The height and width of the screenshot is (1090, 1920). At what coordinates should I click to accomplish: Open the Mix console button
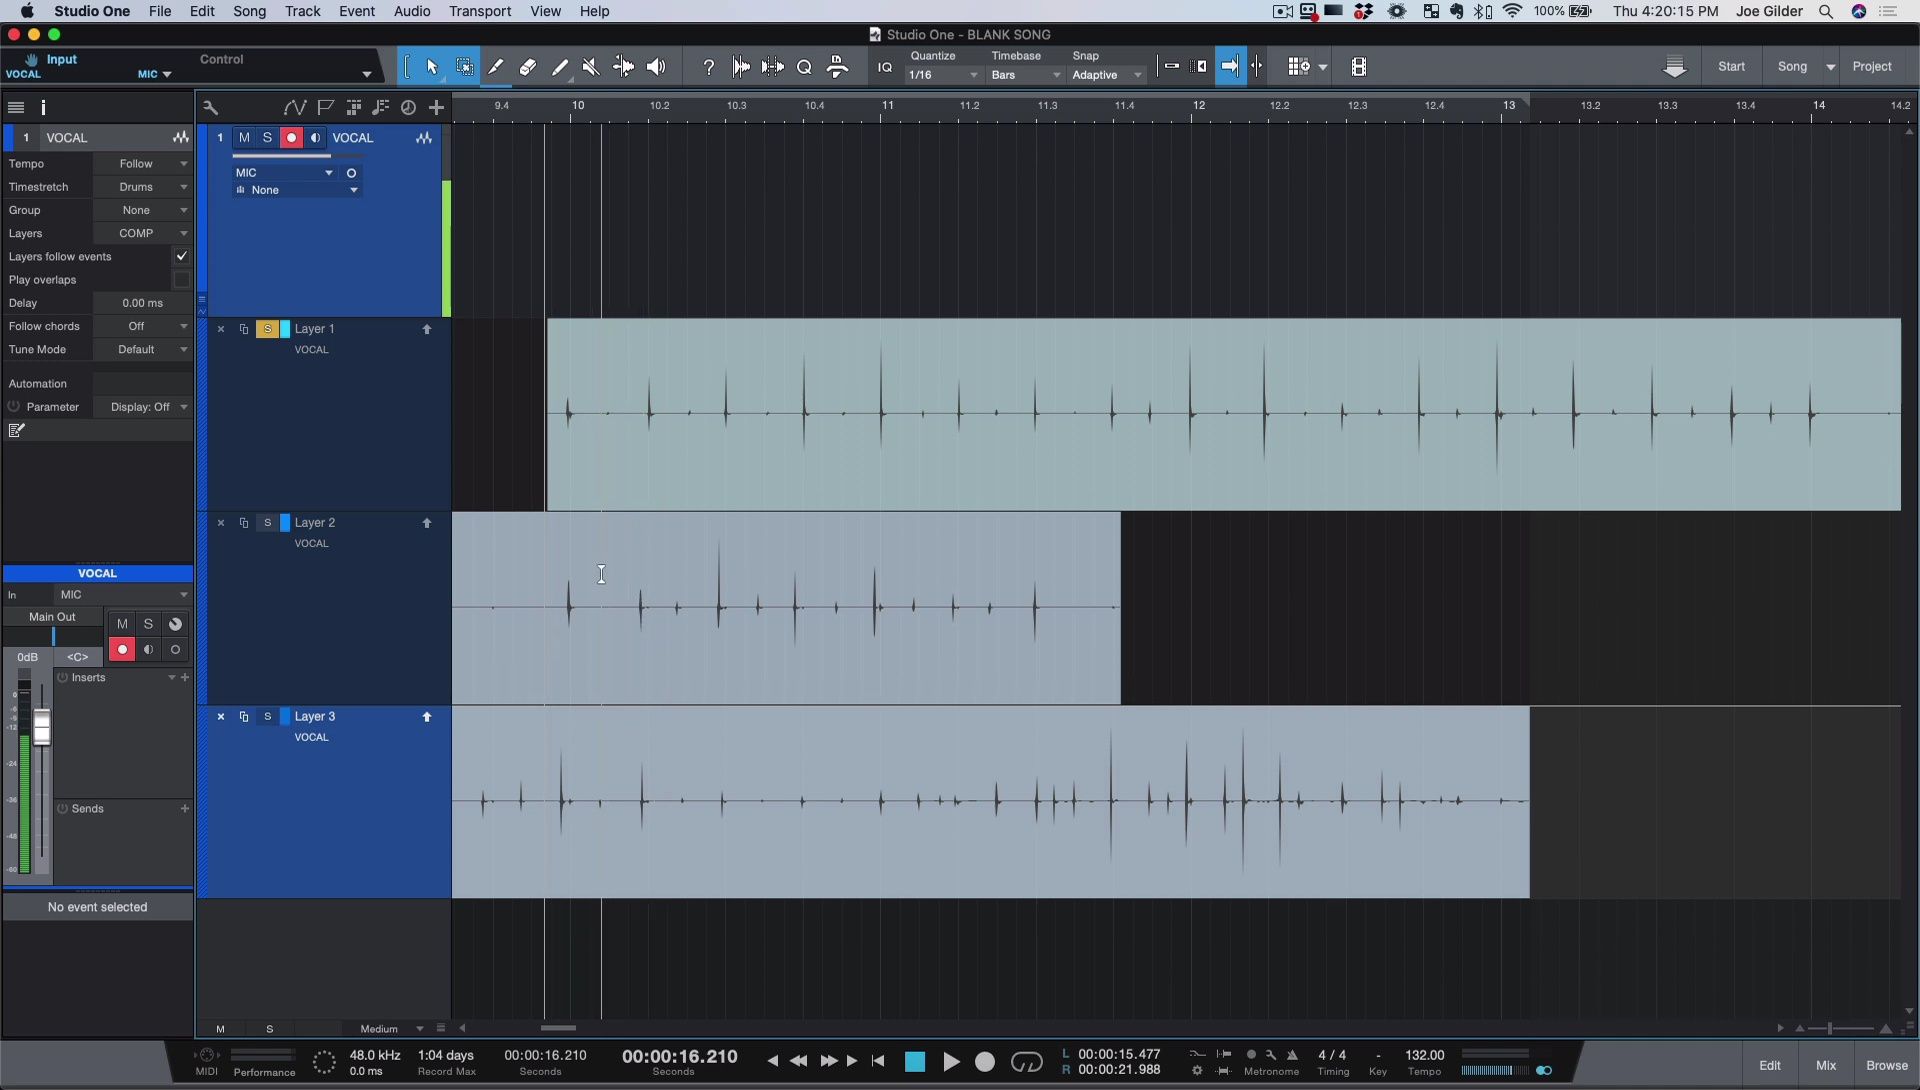click(x=1826, y=1065)
